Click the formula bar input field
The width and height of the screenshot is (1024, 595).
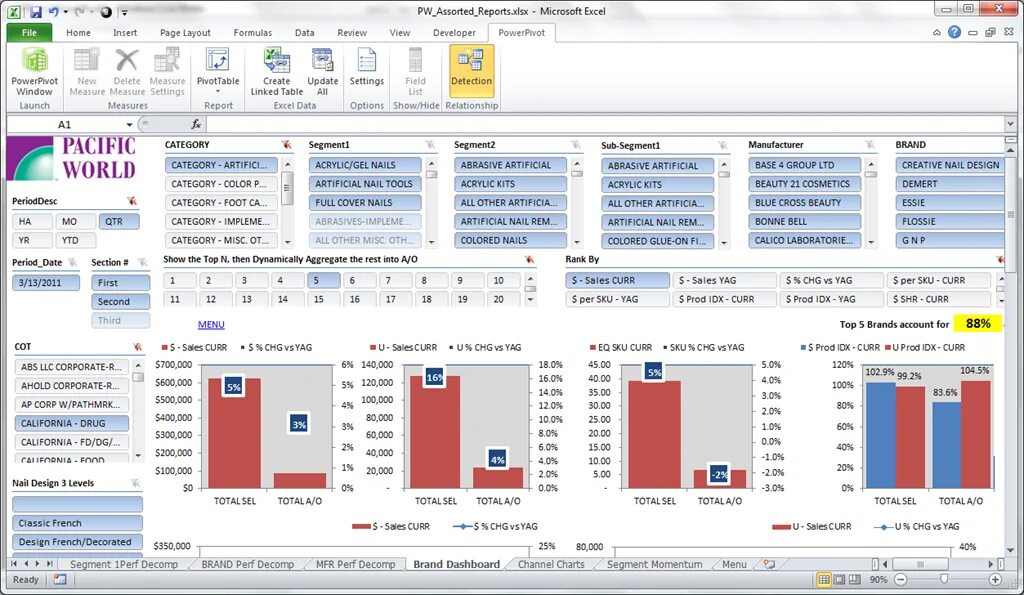pos(604,124)
